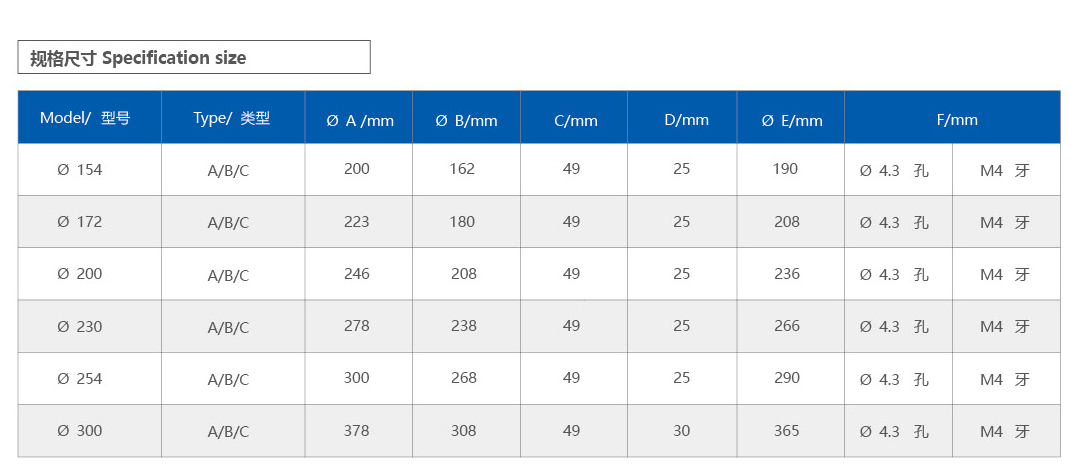Click the value 162 in Ø B column

pos(462,169)
